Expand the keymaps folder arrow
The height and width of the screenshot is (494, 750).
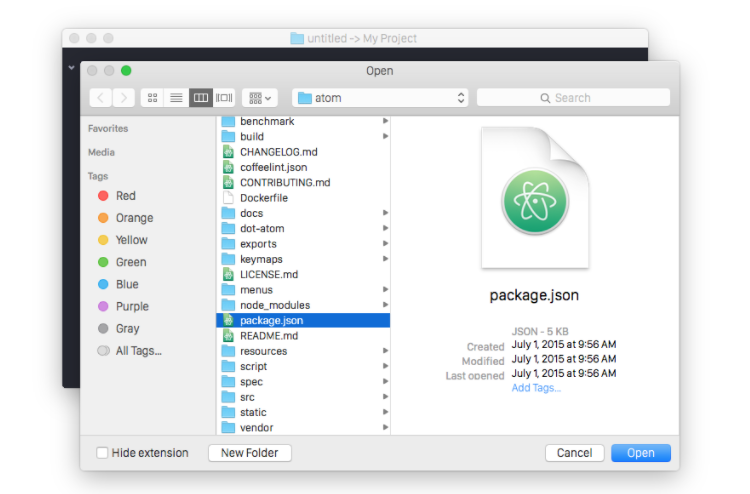tap(385, 259)
